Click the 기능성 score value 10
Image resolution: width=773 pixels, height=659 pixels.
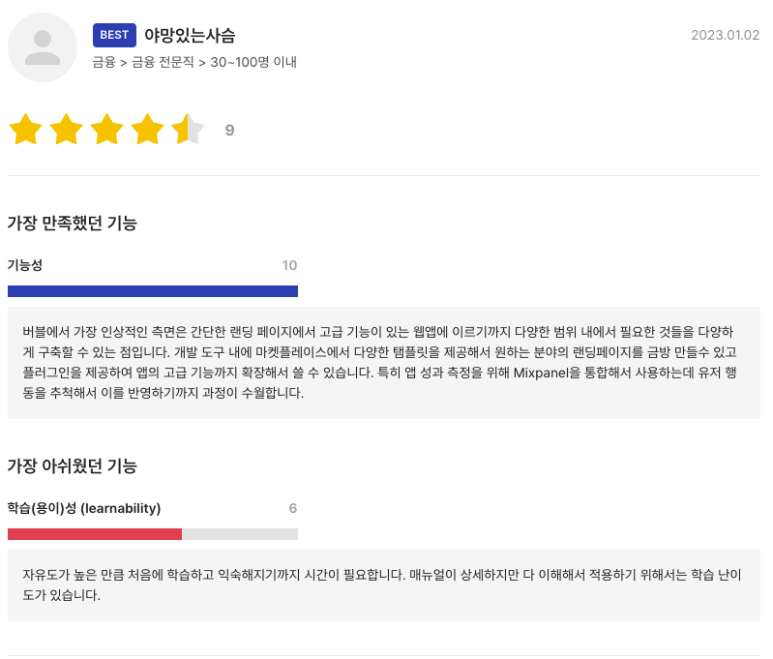click(x=289, y=265)
